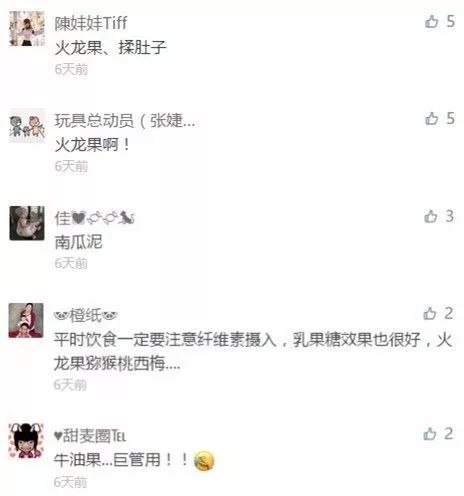This screenshot has height=496, width=464.
Task: Tap thumbs-up on the 南瓜泥 comment
Action: coord(431,216)
